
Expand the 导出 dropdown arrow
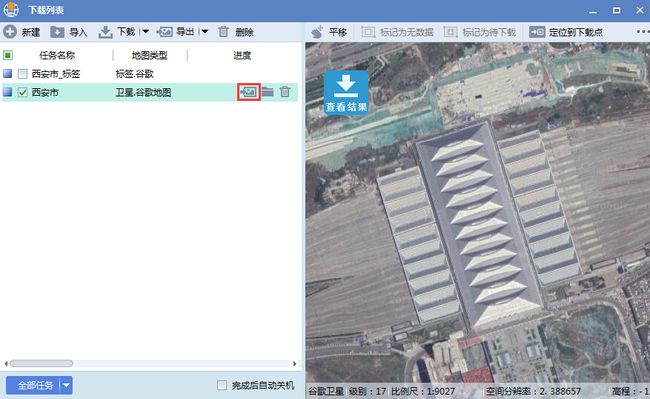(x=204, y=31)
